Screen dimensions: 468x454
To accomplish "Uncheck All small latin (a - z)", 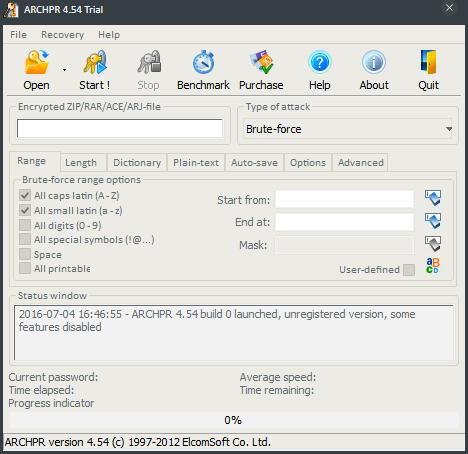I will pos(25,210).
